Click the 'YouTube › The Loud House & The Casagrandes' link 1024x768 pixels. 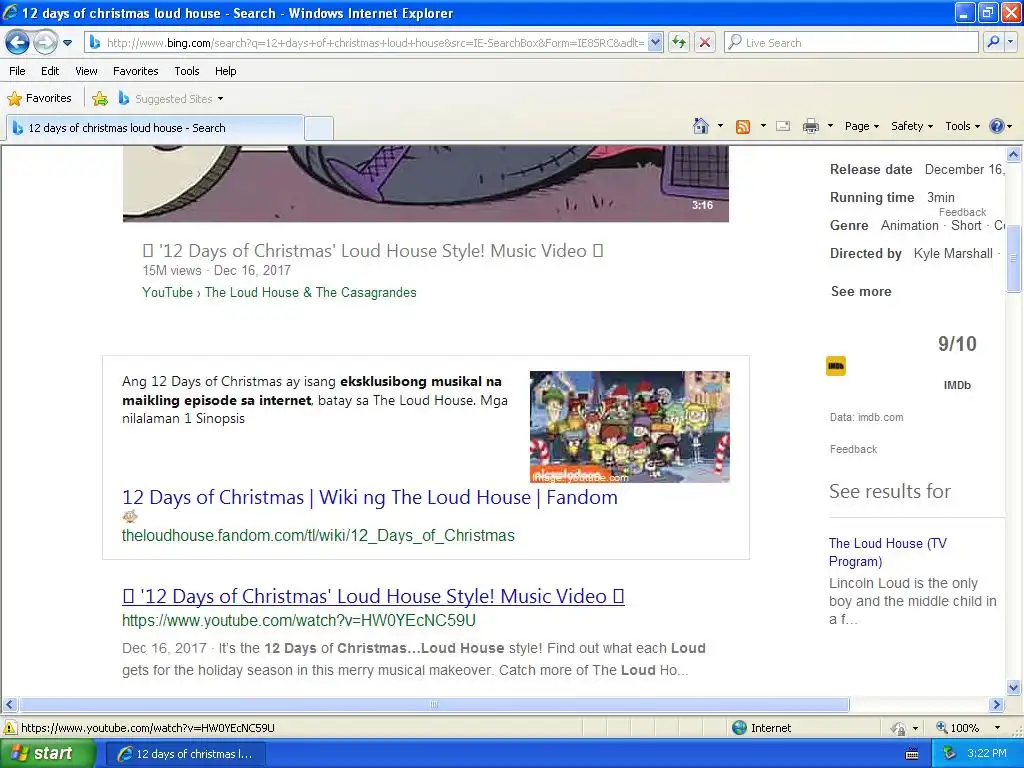(280, 293)
